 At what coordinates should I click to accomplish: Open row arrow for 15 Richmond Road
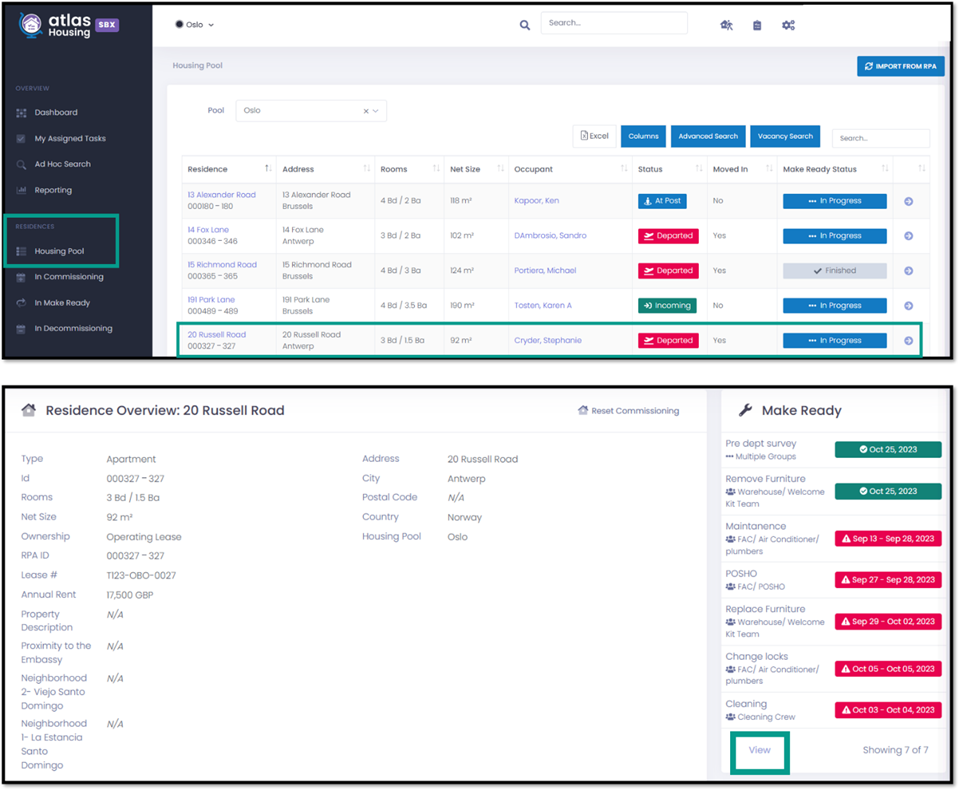pyautogui.click(x=909, y=271)
